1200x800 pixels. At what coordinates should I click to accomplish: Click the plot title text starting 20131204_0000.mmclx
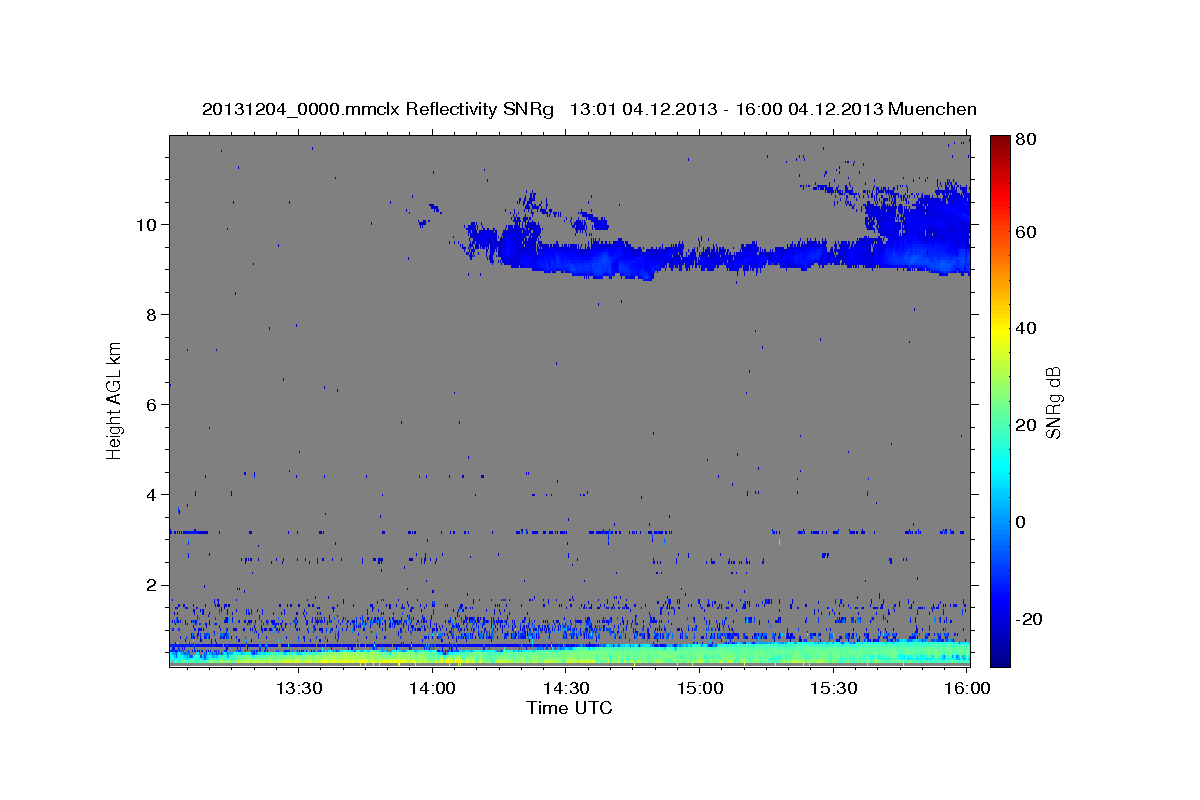(589, 109)
